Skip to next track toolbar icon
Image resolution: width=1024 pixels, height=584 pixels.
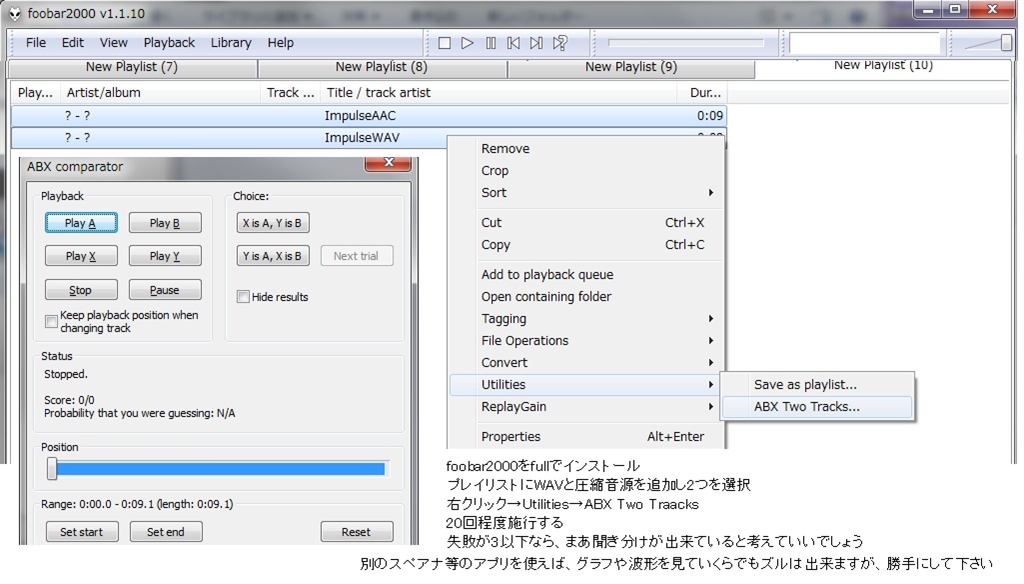point(537,43)
